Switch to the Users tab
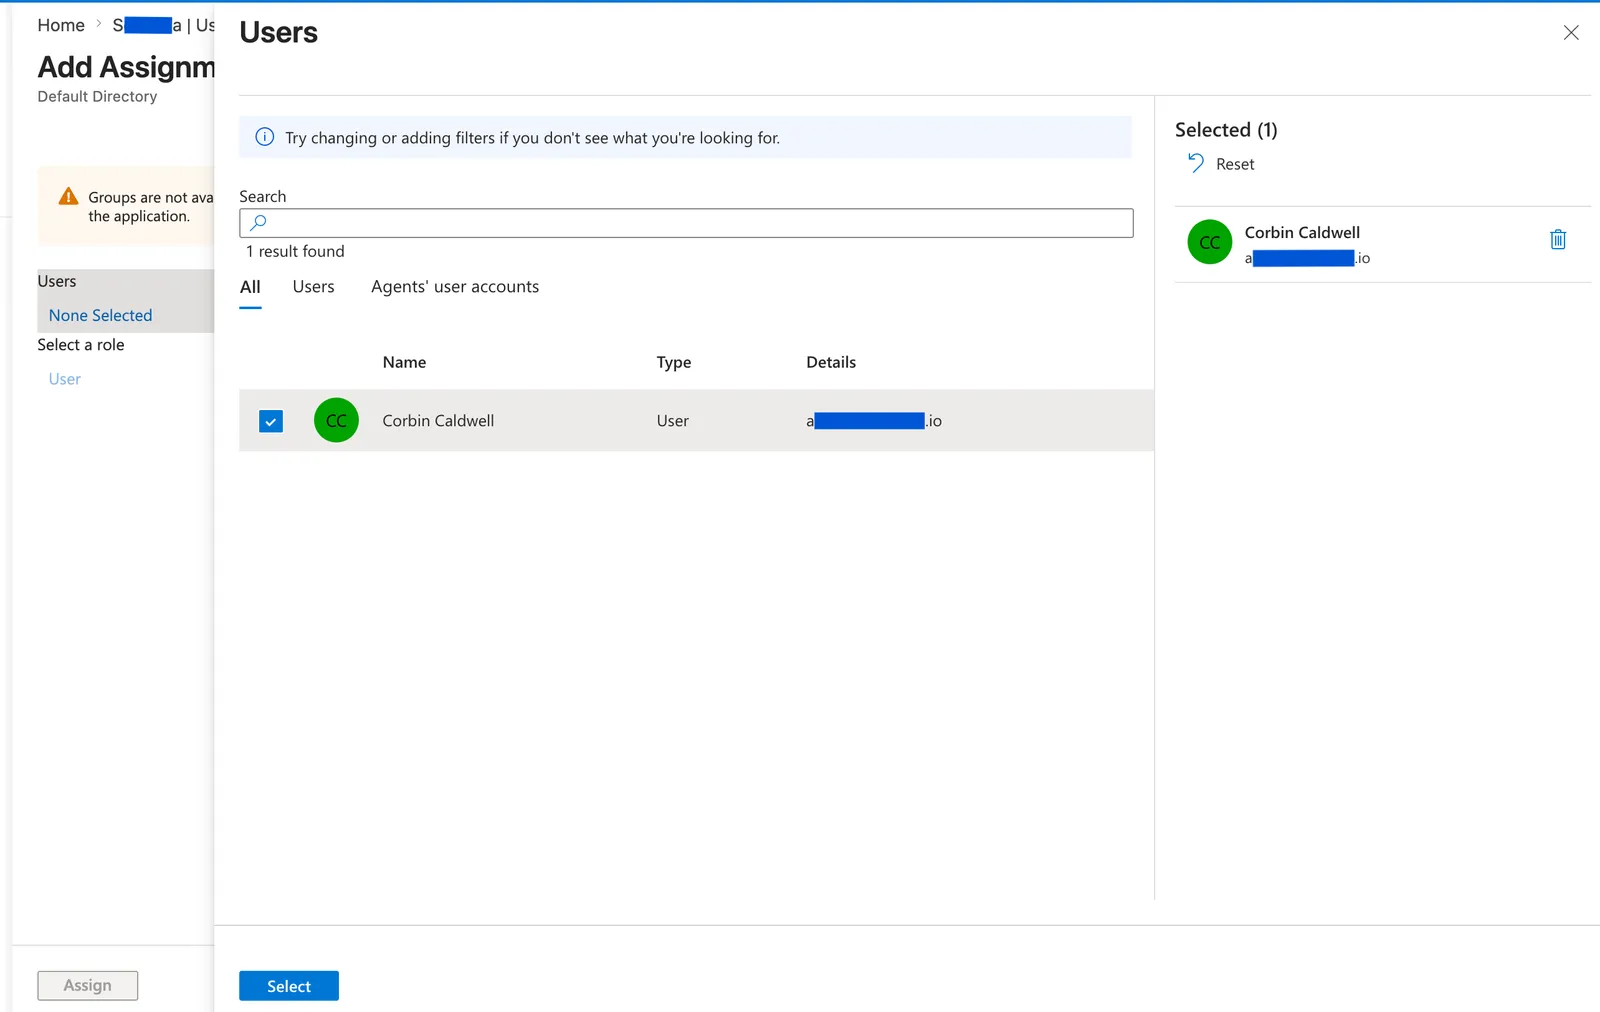The width and height of the screenshot is (1600, 1012). tap(313, 287)
